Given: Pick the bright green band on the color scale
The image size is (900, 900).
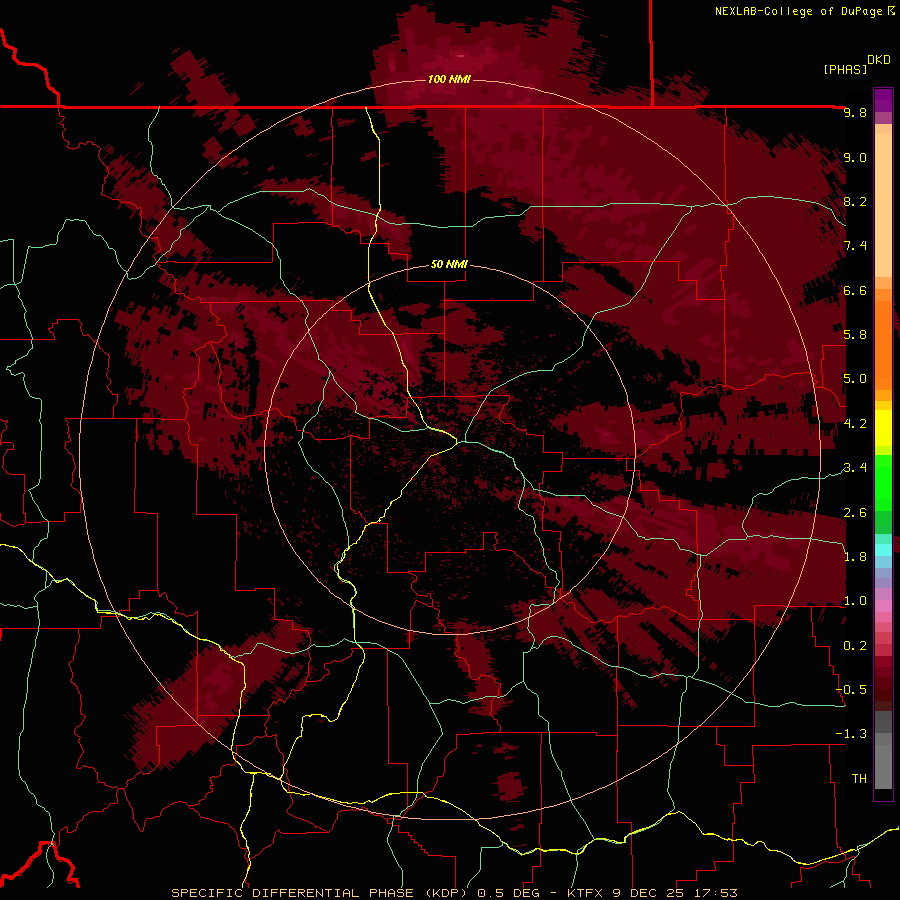Looking at the screenshot, I should tap(883, 482).
